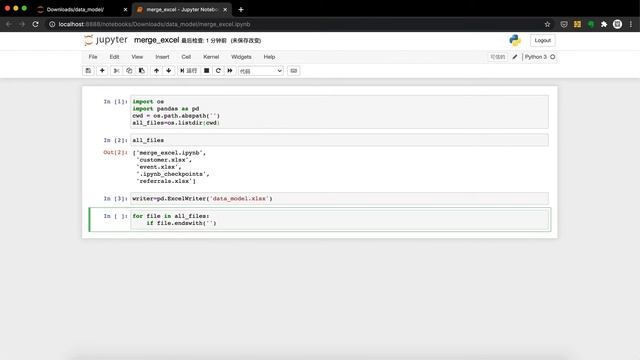The width and height of the screenshot is (640, 360).
Task: Click the browser profile avatar
Action: click(618, 24)
